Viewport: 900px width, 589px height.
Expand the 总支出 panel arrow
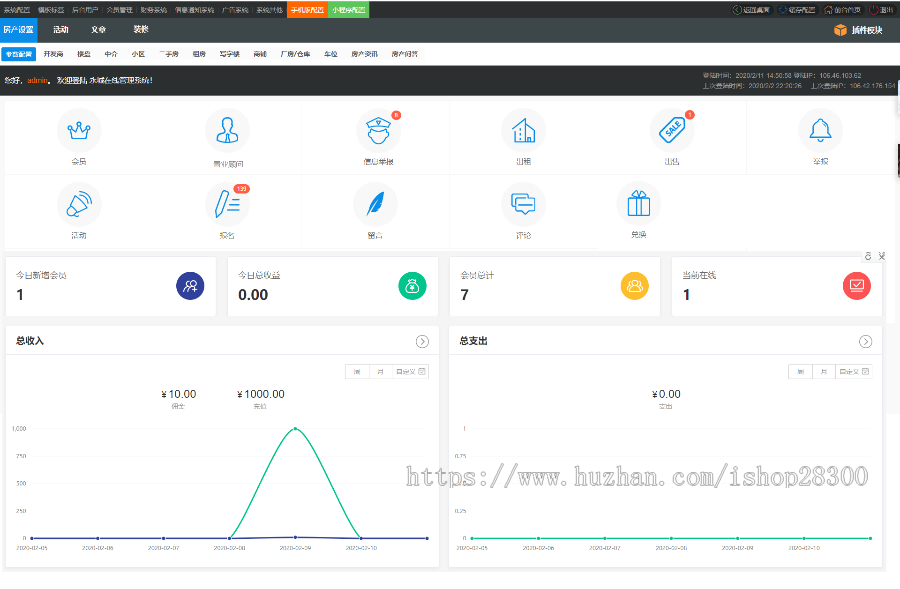pos(865,342)
